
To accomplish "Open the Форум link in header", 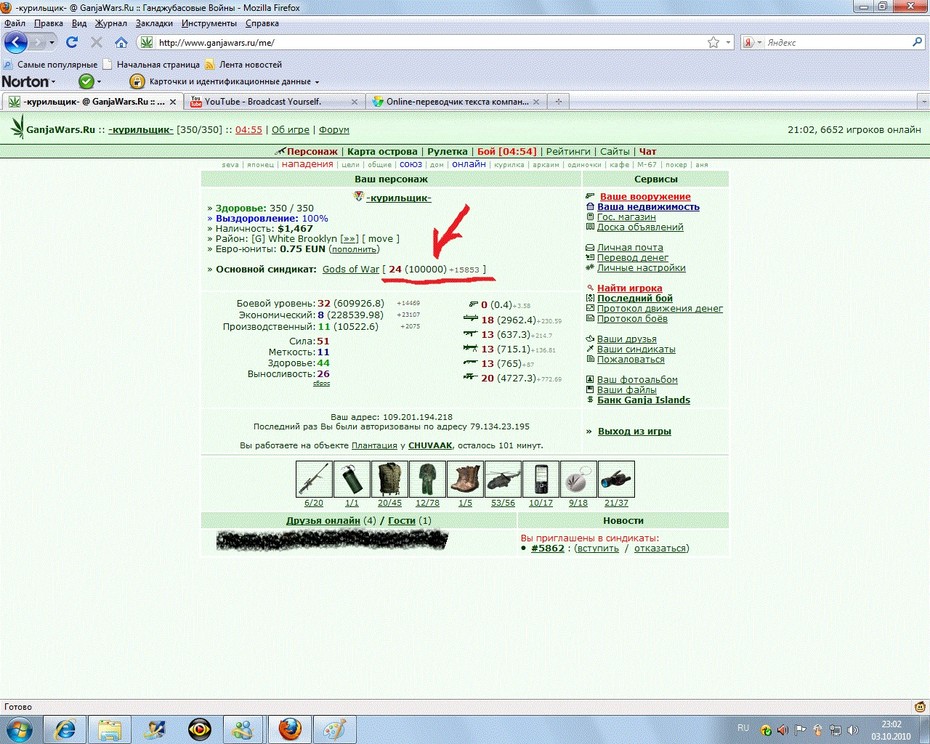I will (x=334, y=130).
